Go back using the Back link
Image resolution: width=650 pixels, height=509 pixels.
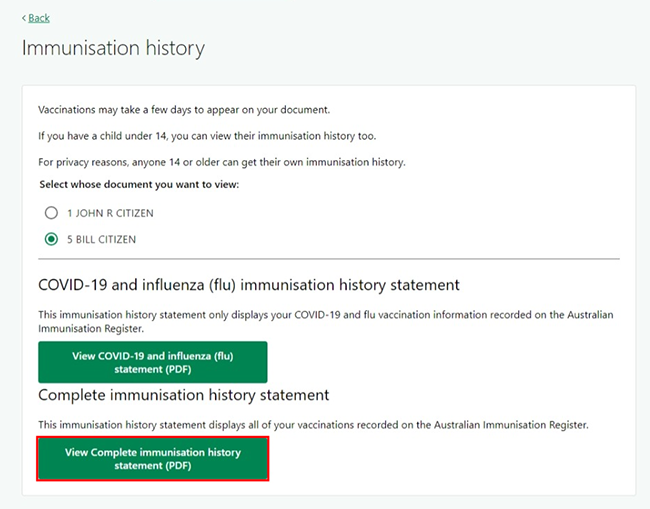pyautogui.click(x=39, y=18)
